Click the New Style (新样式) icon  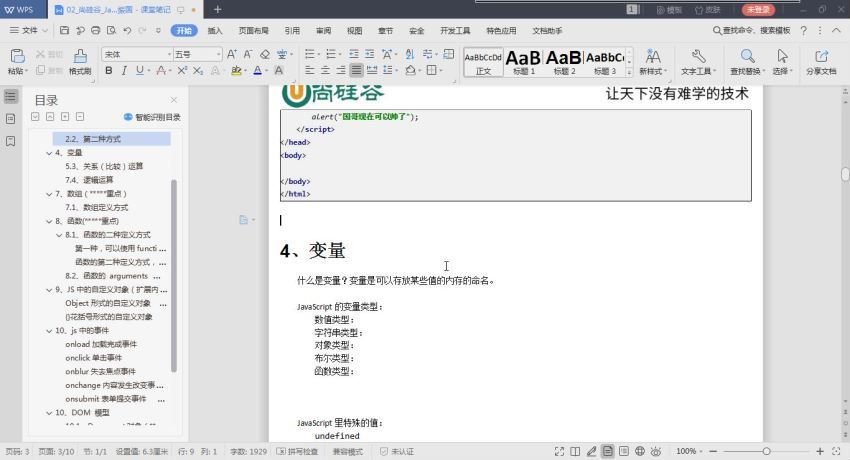[652, 56]
